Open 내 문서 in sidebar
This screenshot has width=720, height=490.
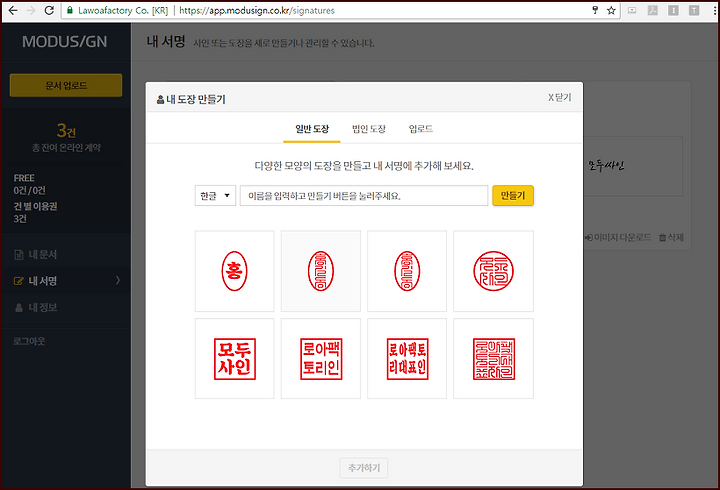(x=43, y=254)
